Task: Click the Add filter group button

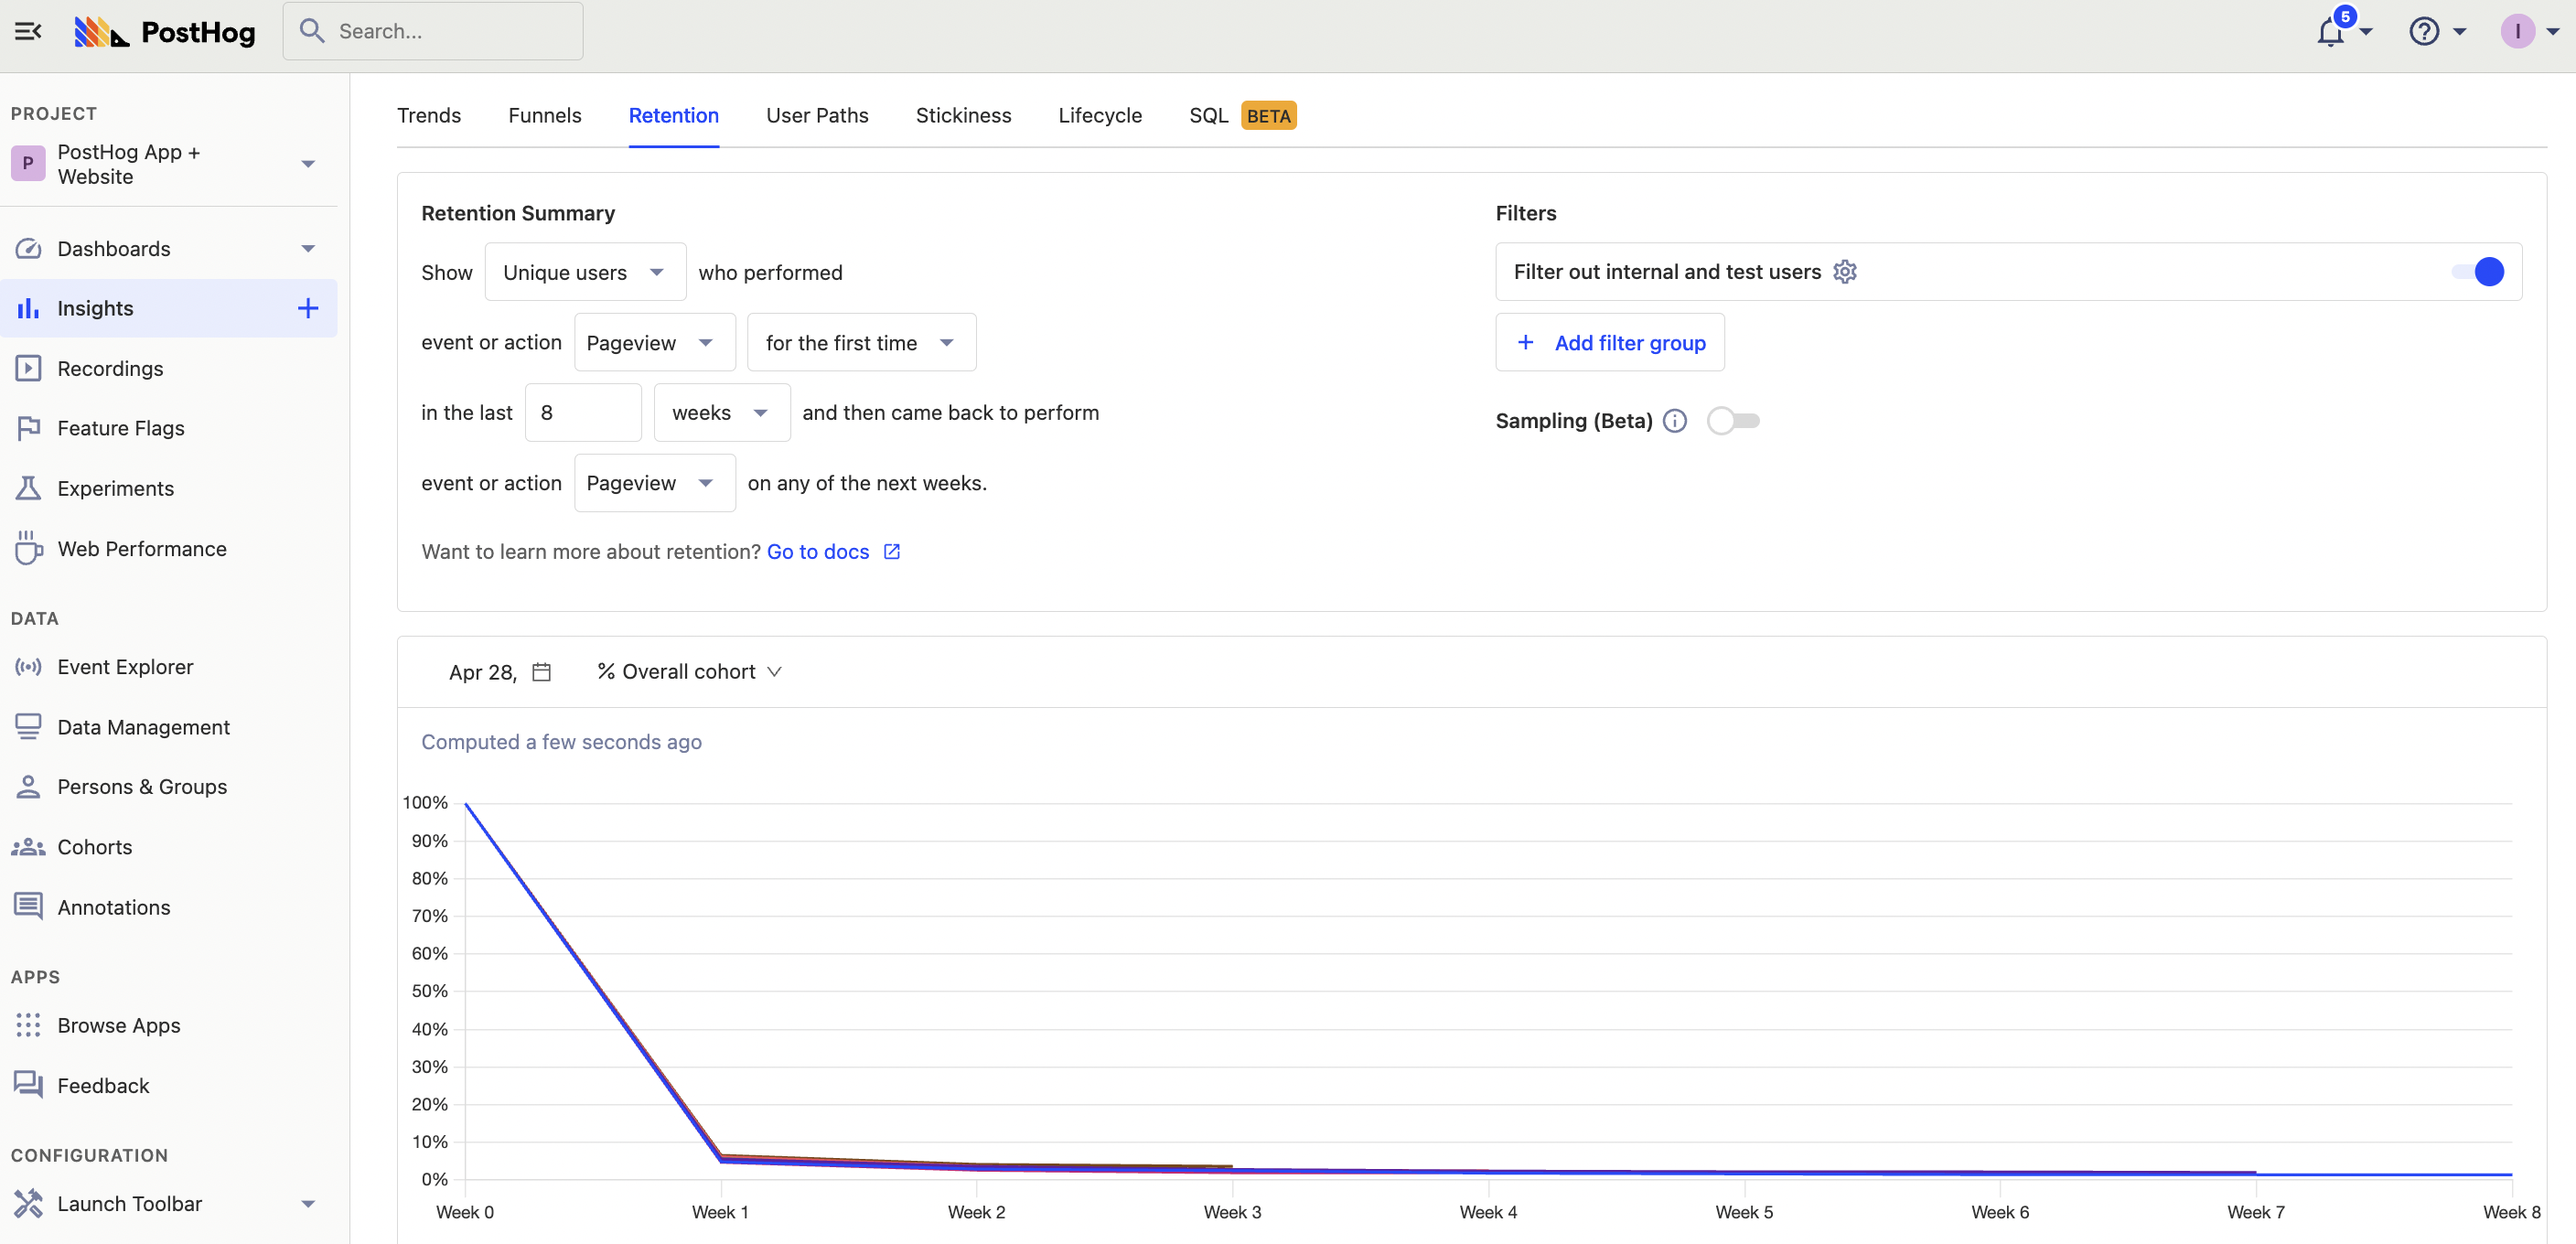Action: click(1609, 343)
